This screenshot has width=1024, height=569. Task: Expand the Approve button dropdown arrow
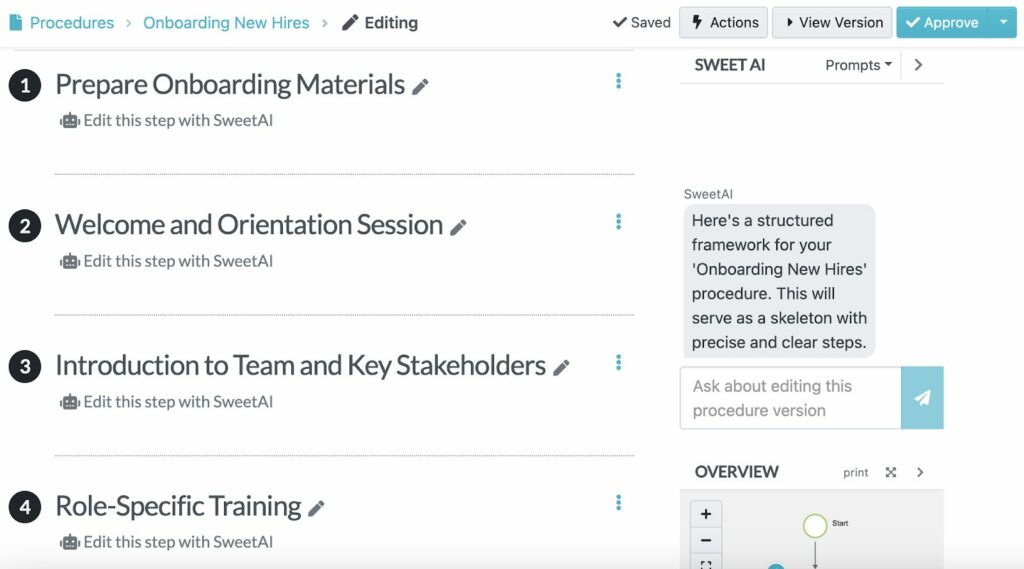click(x=1002, y=22)
